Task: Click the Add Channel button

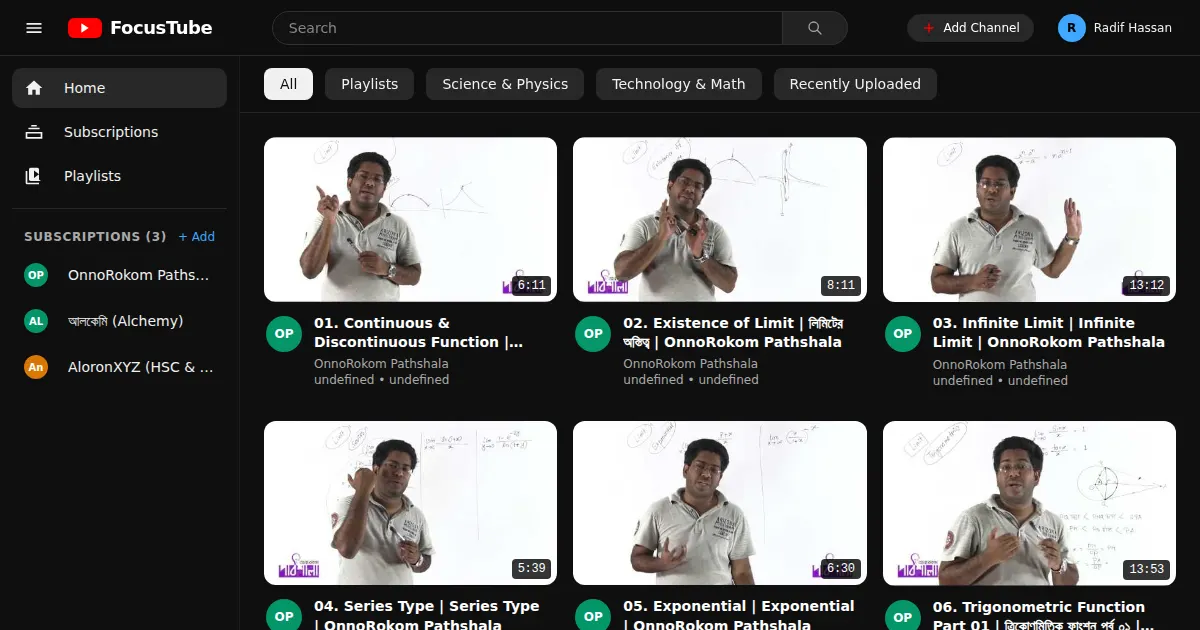Action: coord(970,28)
